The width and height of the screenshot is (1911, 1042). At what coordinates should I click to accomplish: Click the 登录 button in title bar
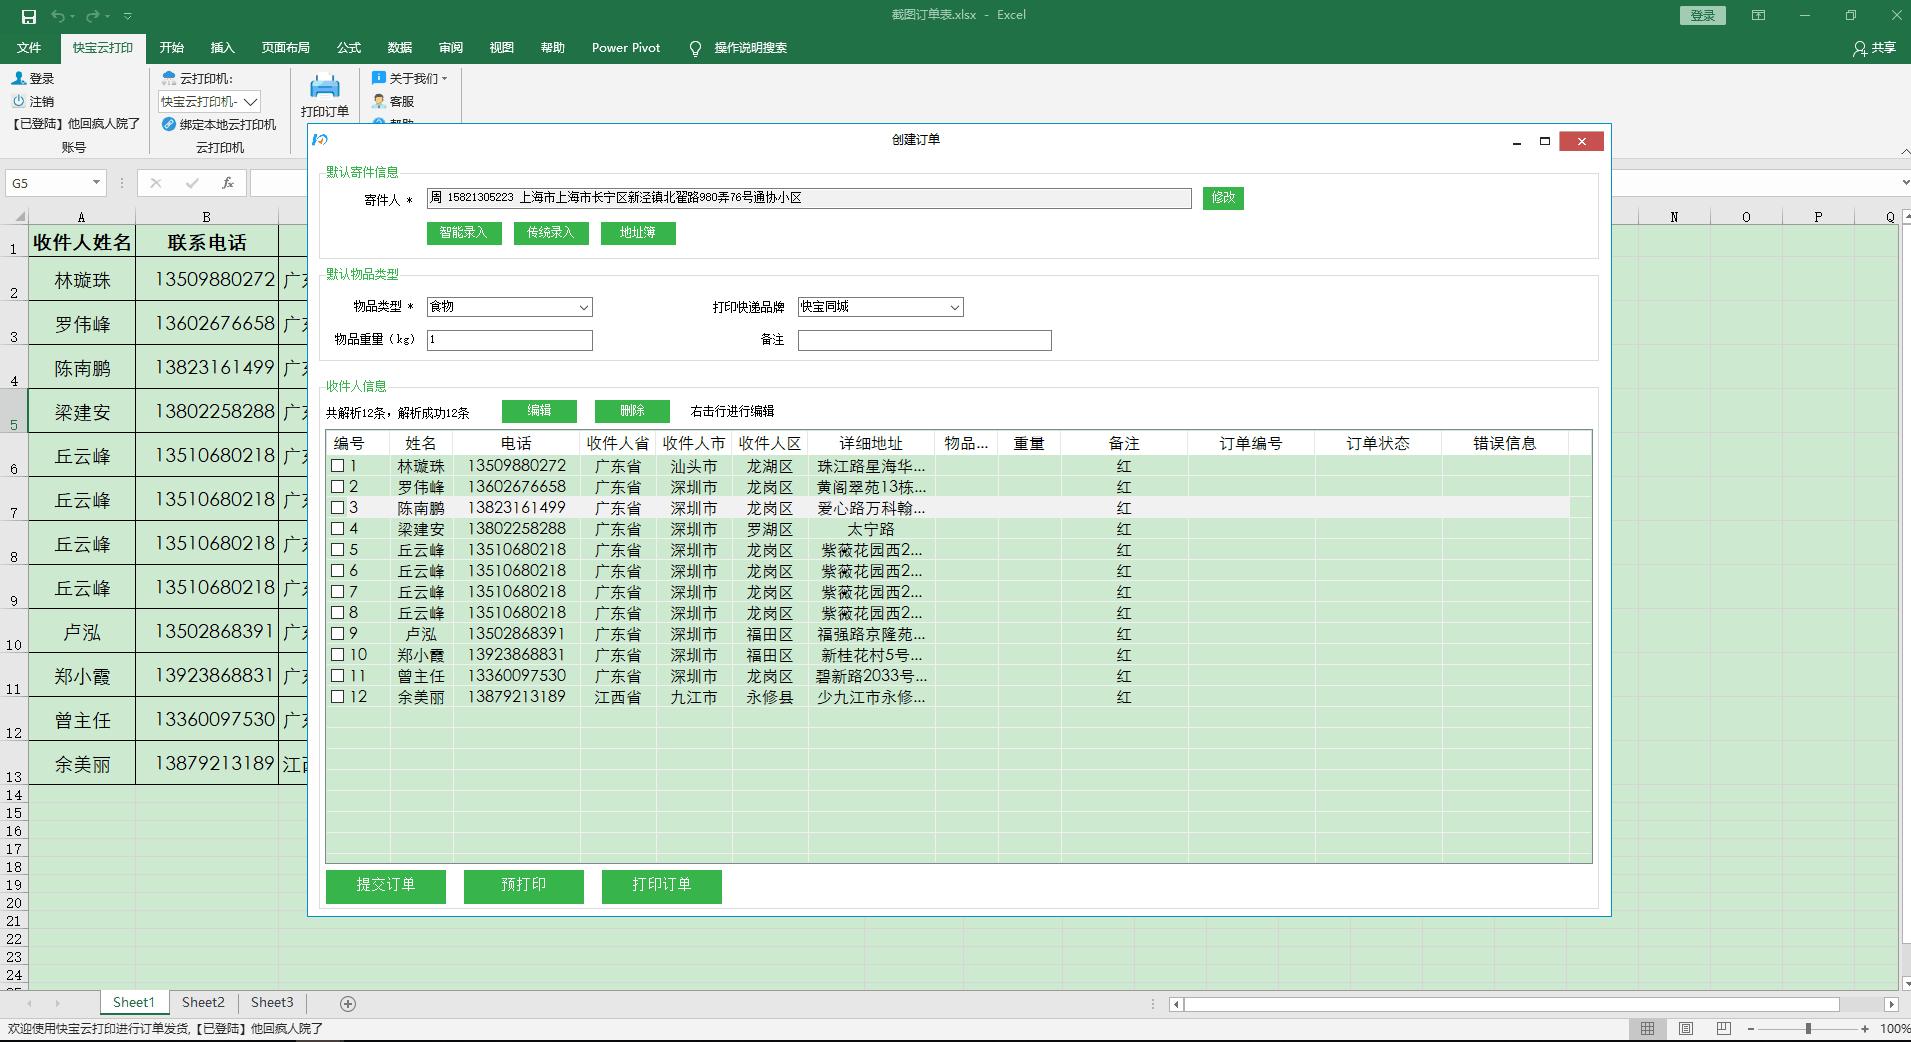click(1703, 15)
